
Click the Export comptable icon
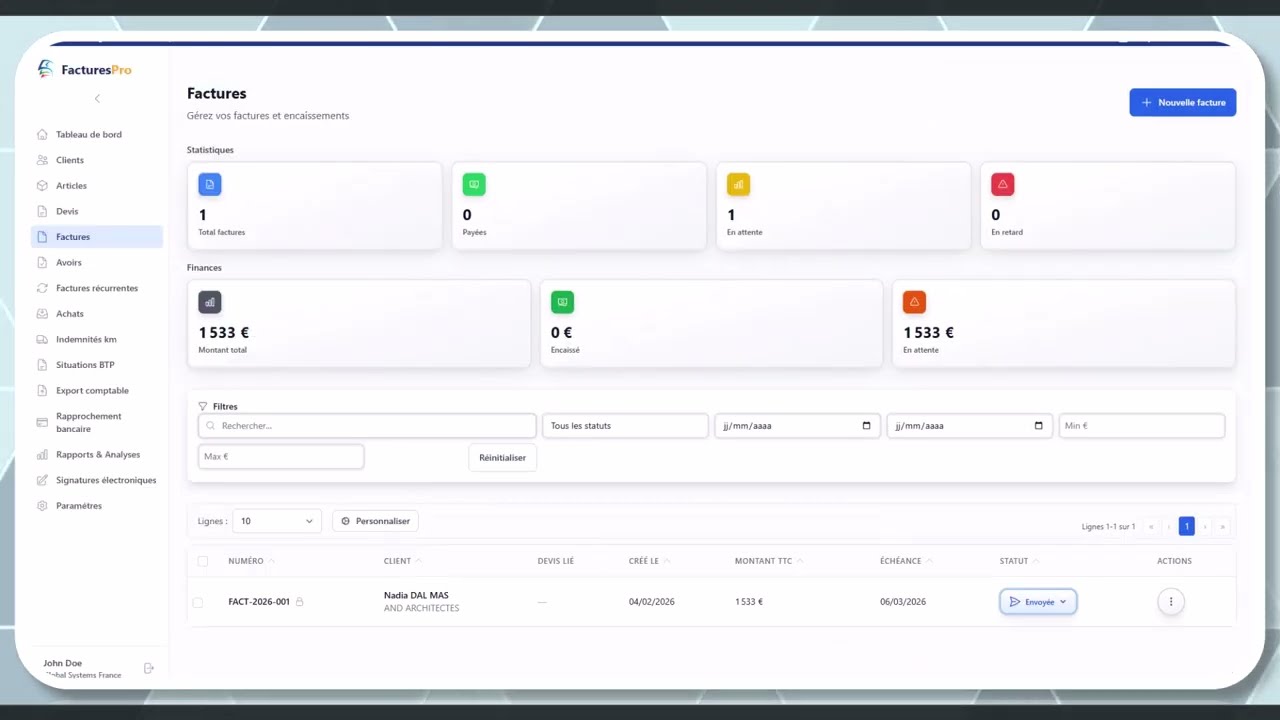tap(42, 391)
